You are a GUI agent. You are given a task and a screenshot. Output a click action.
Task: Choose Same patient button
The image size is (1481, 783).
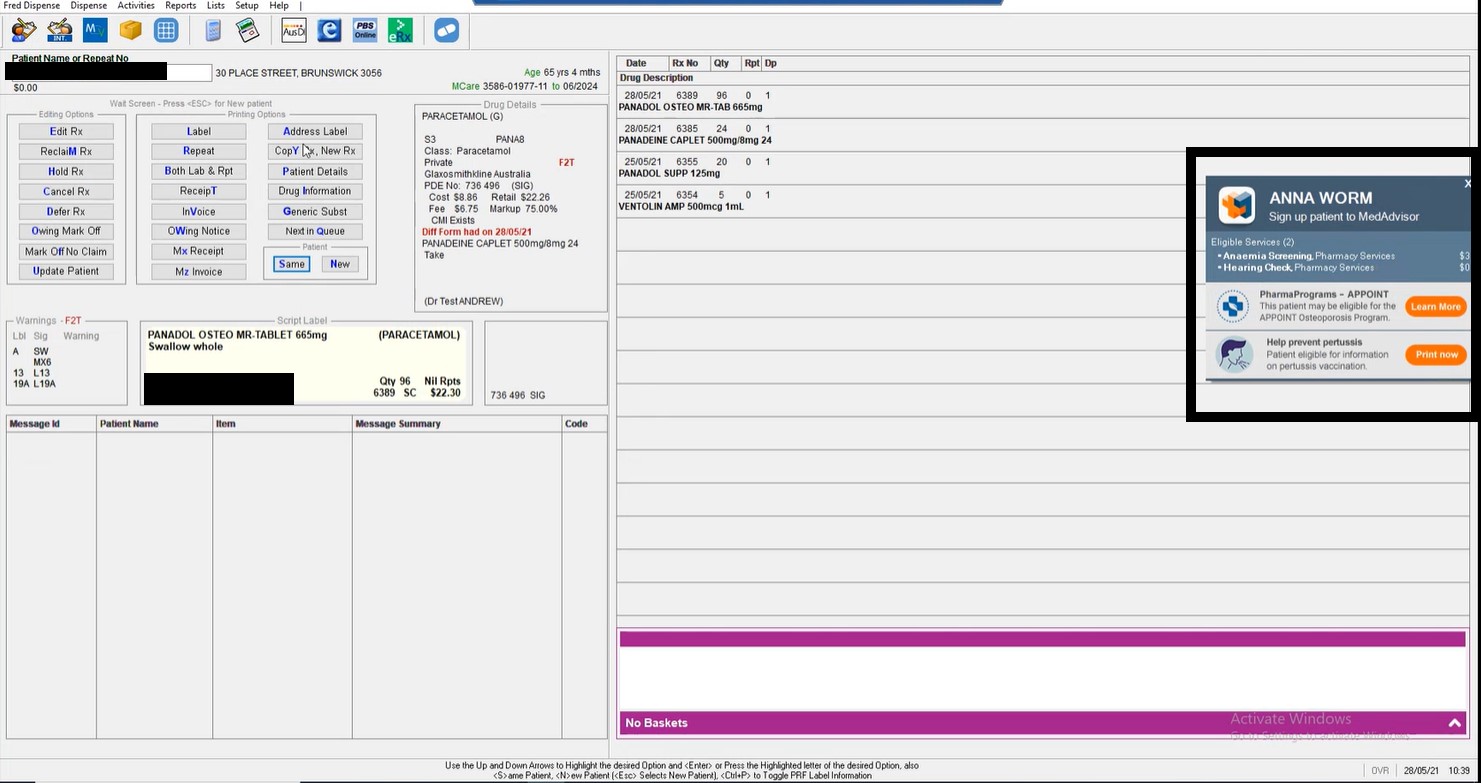(x=292, y=264)
